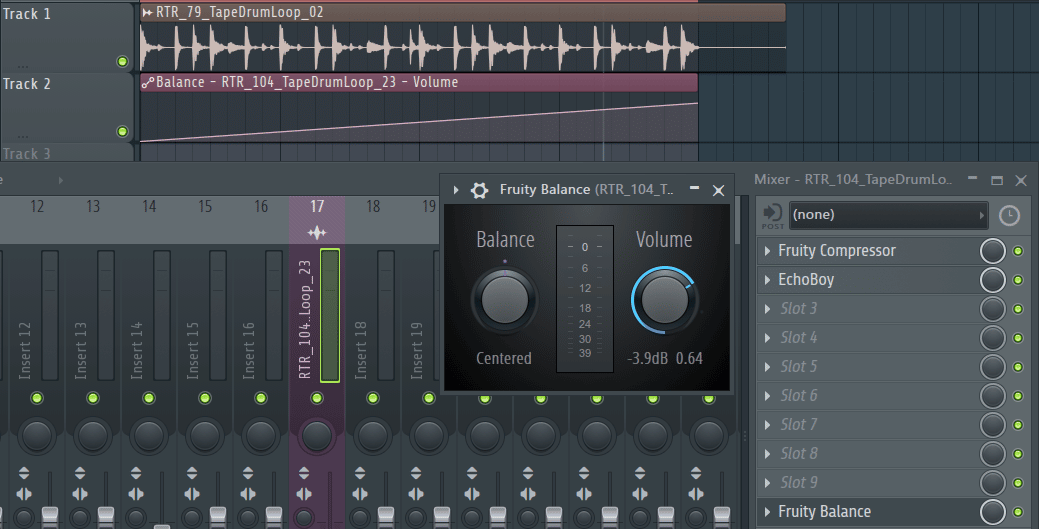This screenshot has width=1039, height=529.
Task: Click polarity up-down arrows on insert 17
Action: (x=304, y=473)
